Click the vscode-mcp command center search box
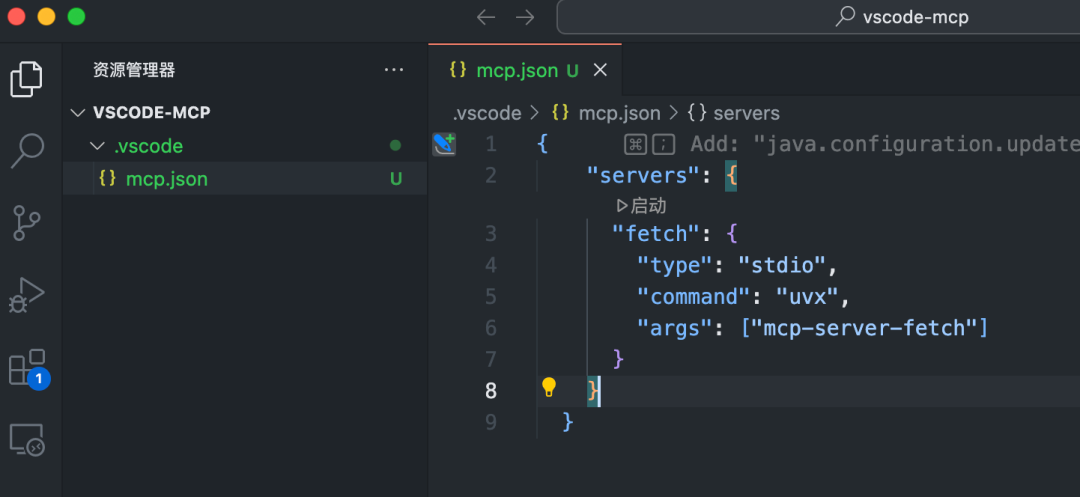Screen dimensions: 1080x497 pos(818,17)
